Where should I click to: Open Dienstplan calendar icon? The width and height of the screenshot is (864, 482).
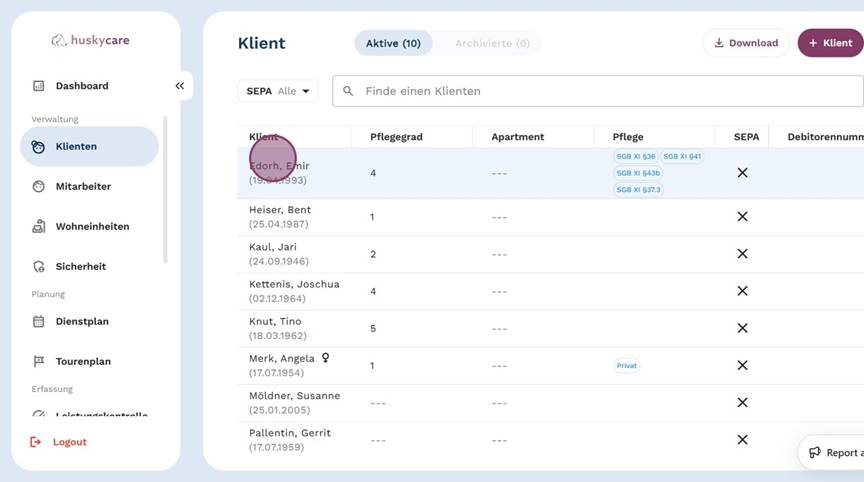[39, 322]
